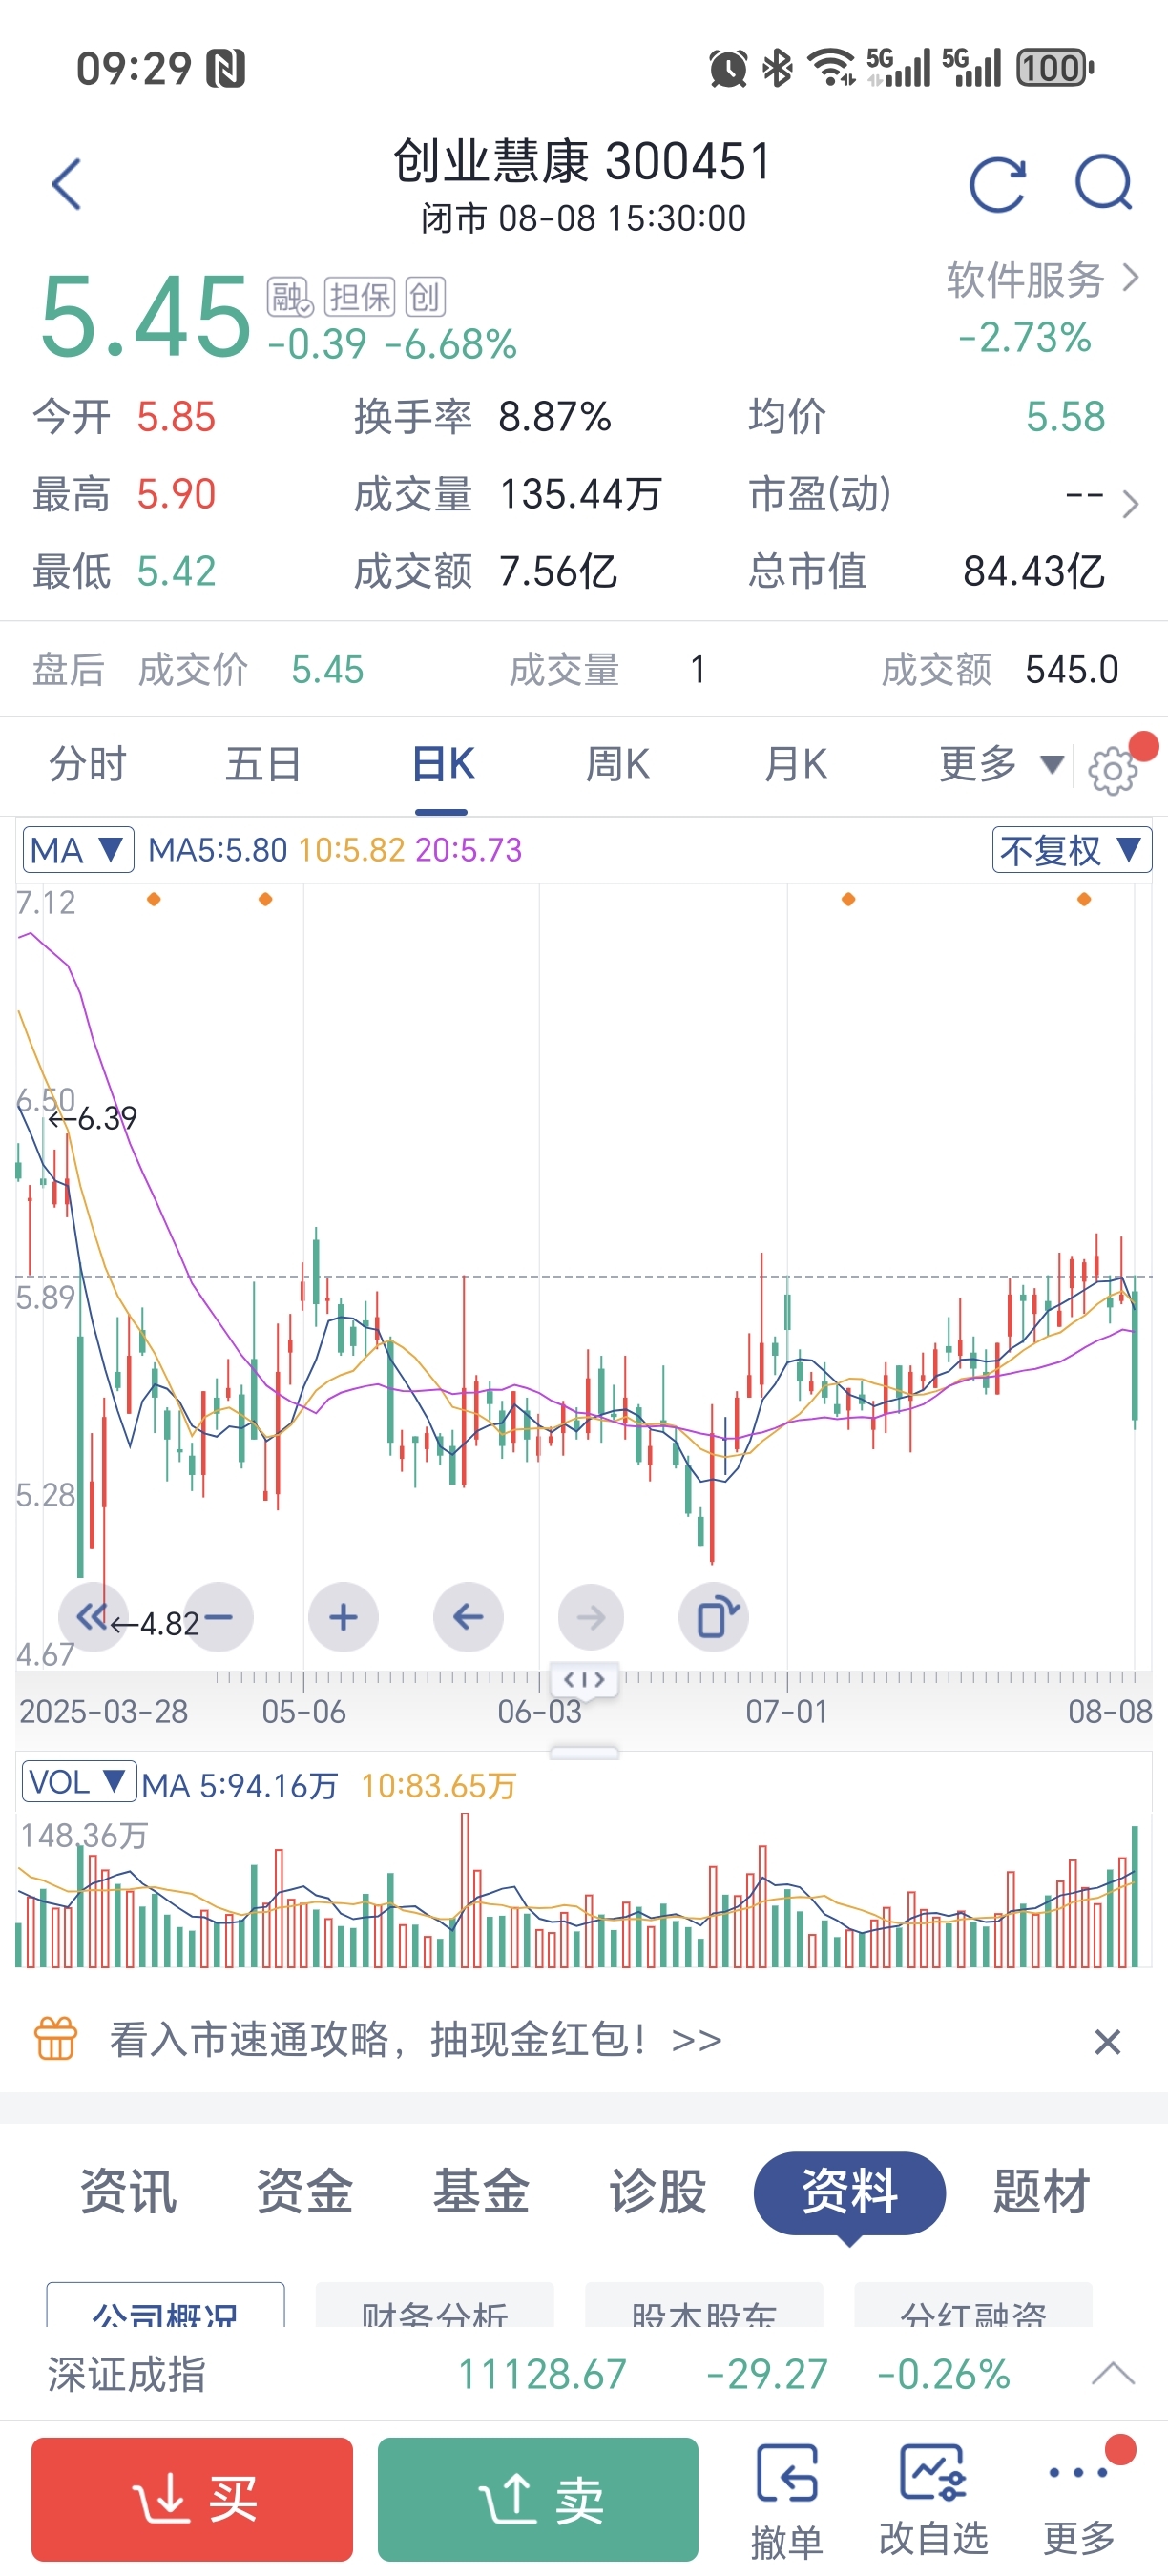Viewport: 1168px width, 2576px height.
Task: Open the 不复权 adjustment dropdown
Action: [x=1071, y=850]
